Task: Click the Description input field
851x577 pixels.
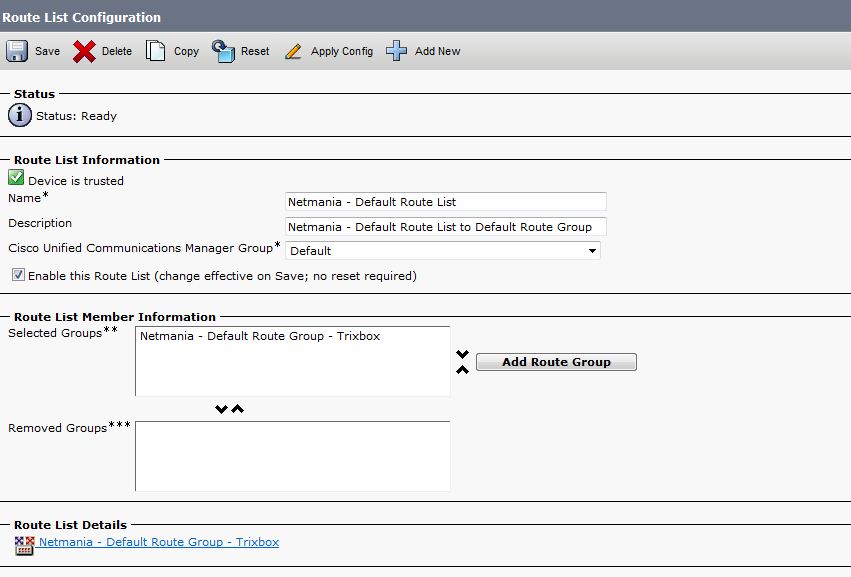Action: click(446, 226)
